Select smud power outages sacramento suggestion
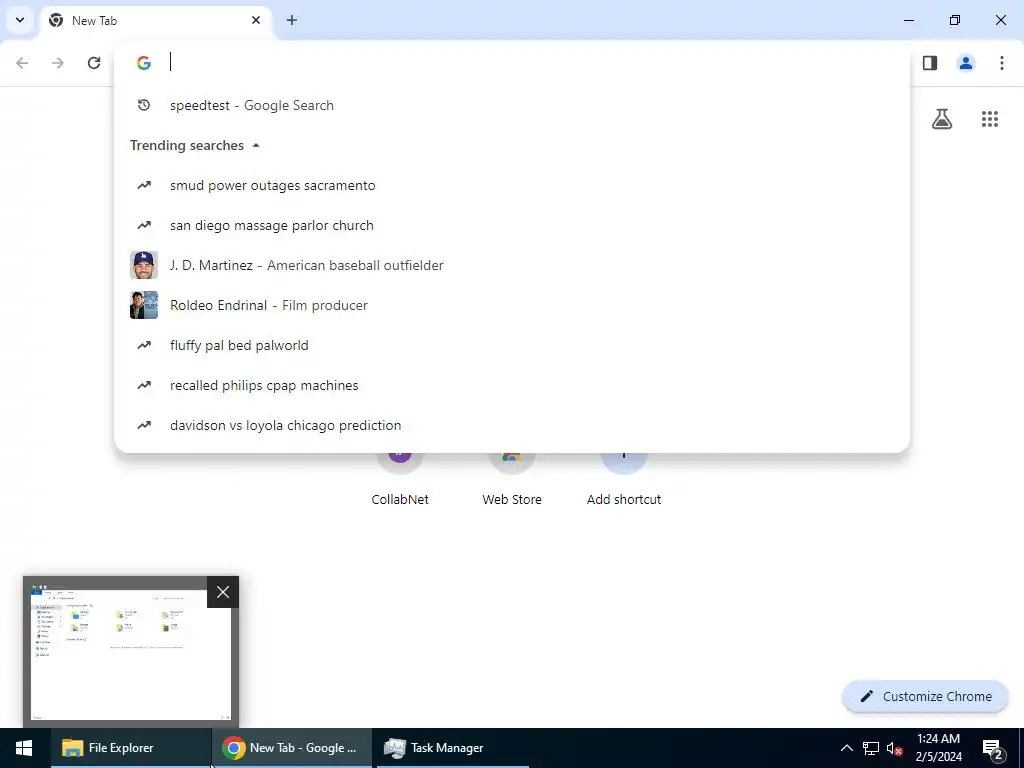This screenshot has width=1024, height=768. pyautogui.click(x=511, y=185)
